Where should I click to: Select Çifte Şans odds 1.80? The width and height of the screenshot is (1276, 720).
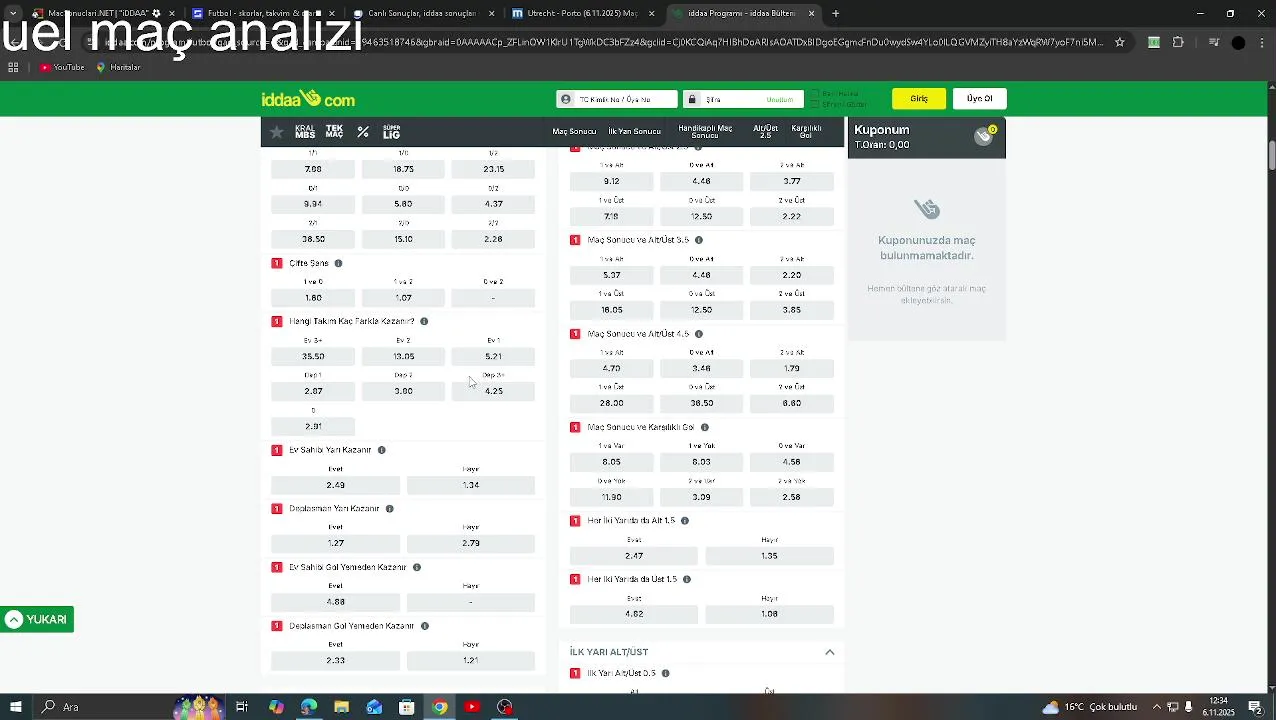click(x=313, y=298)
